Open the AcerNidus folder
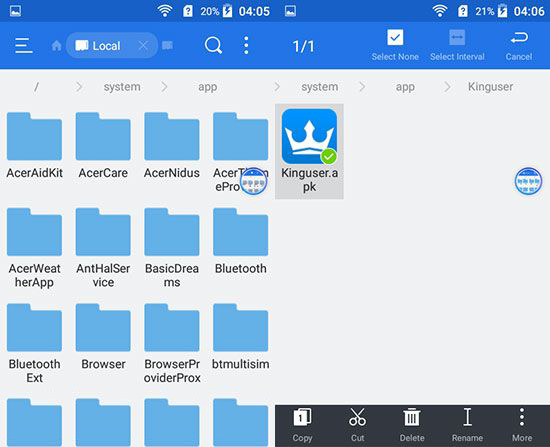The width and height of the screenshot is (550, 447). tap(172, 145)
